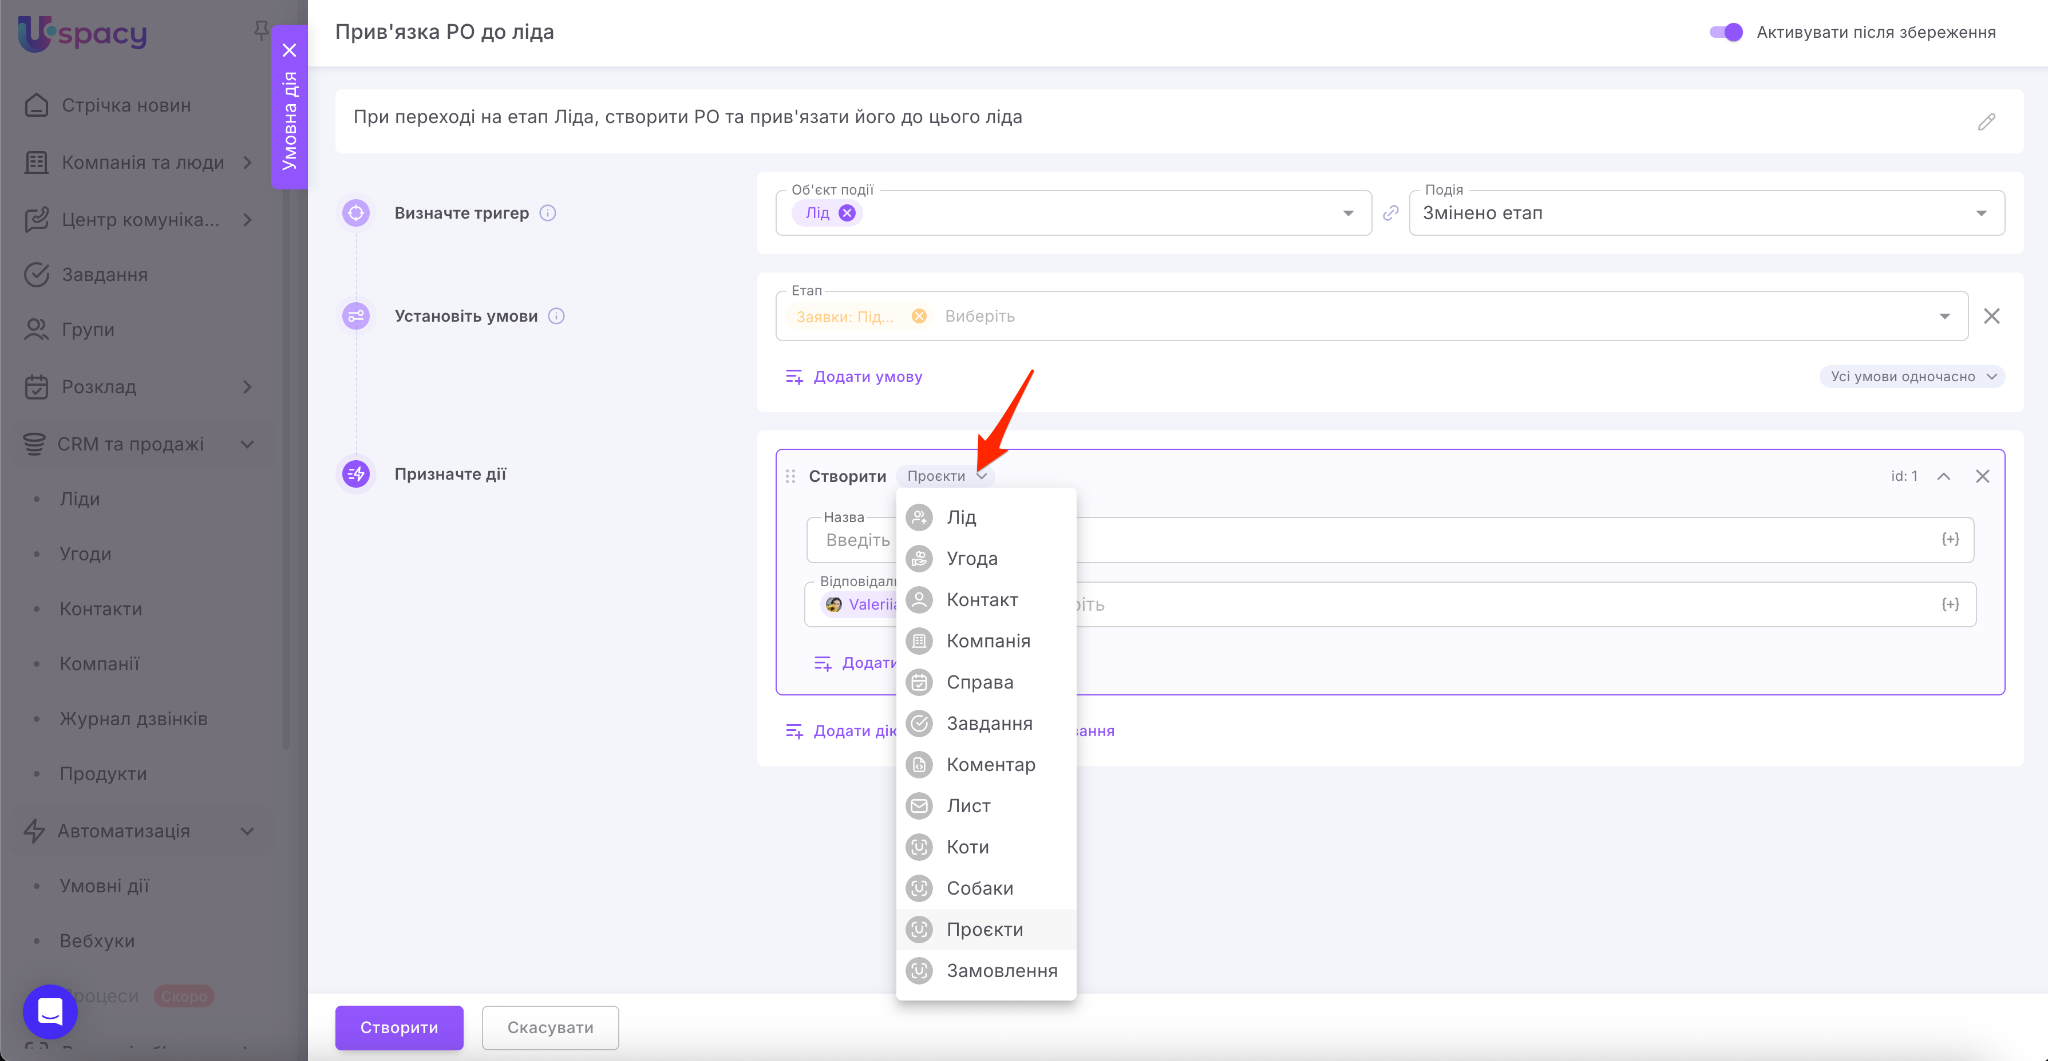
Task: Toggle the activate after saving switch
Action: [1726, 32]
